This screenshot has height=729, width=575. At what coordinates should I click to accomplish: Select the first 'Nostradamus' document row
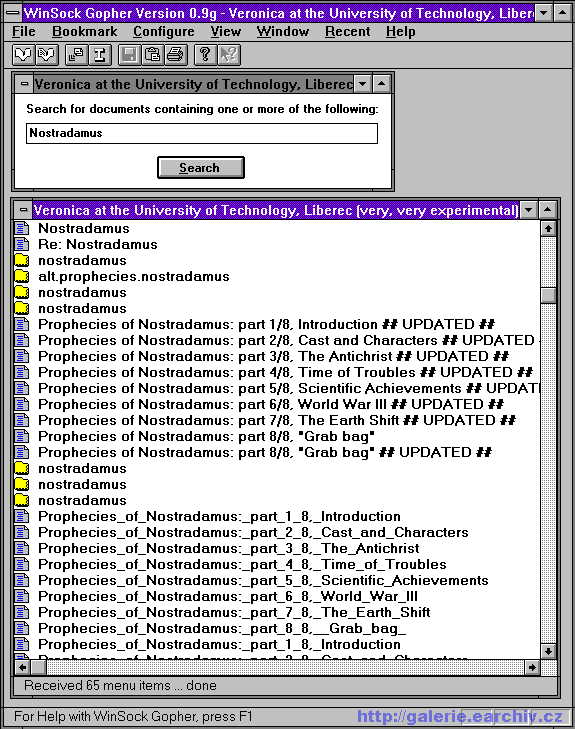(x=277, y=228)
